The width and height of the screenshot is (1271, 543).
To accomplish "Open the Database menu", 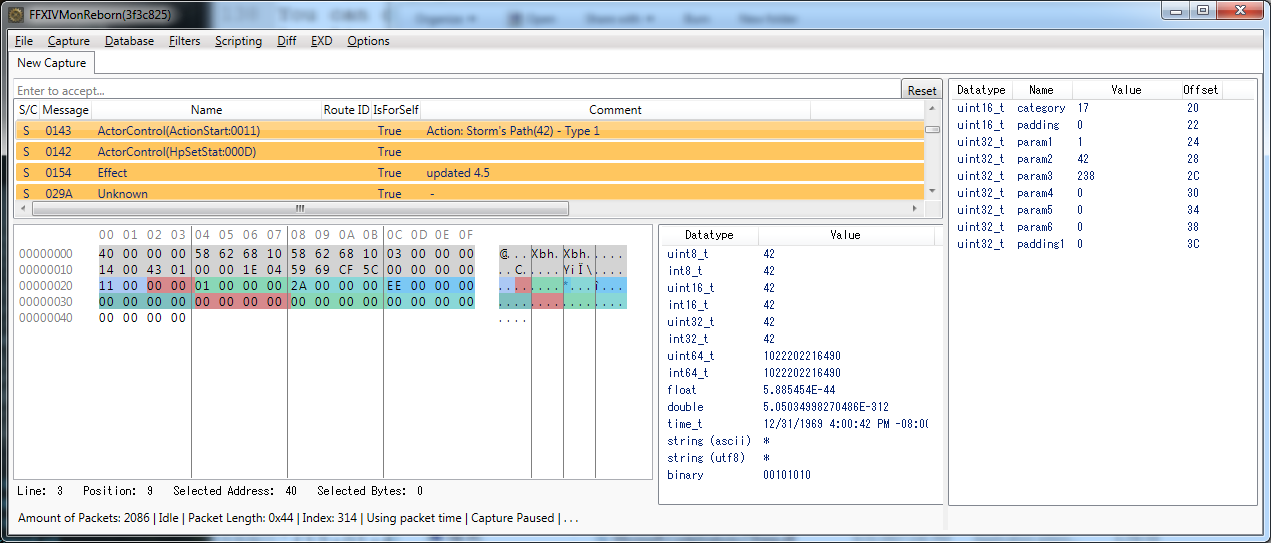I will point(130,41).
